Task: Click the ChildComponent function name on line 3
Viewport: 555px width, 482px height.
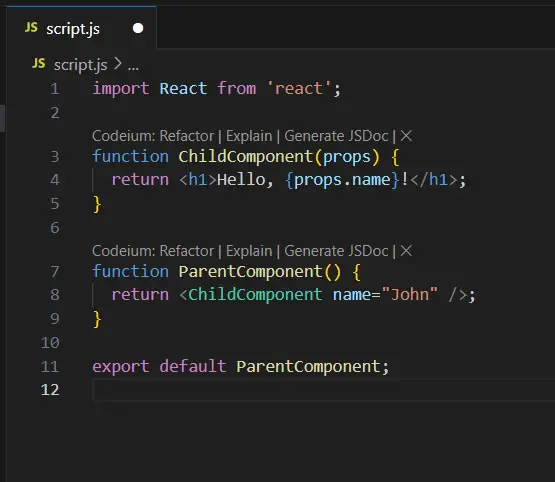Action: pos(246,156)
